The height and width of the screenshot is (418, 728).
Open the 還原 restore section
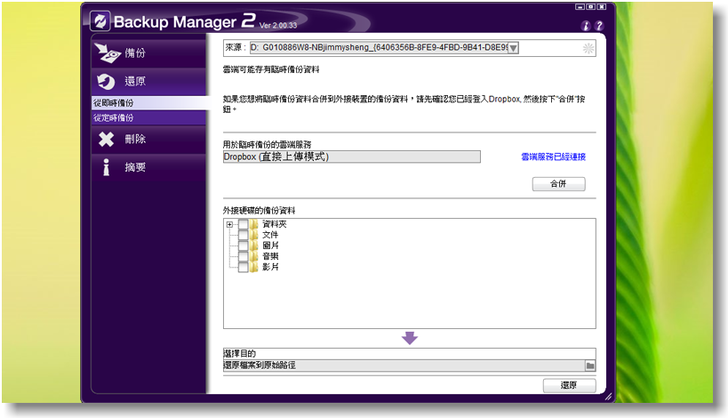pos(149,82)
